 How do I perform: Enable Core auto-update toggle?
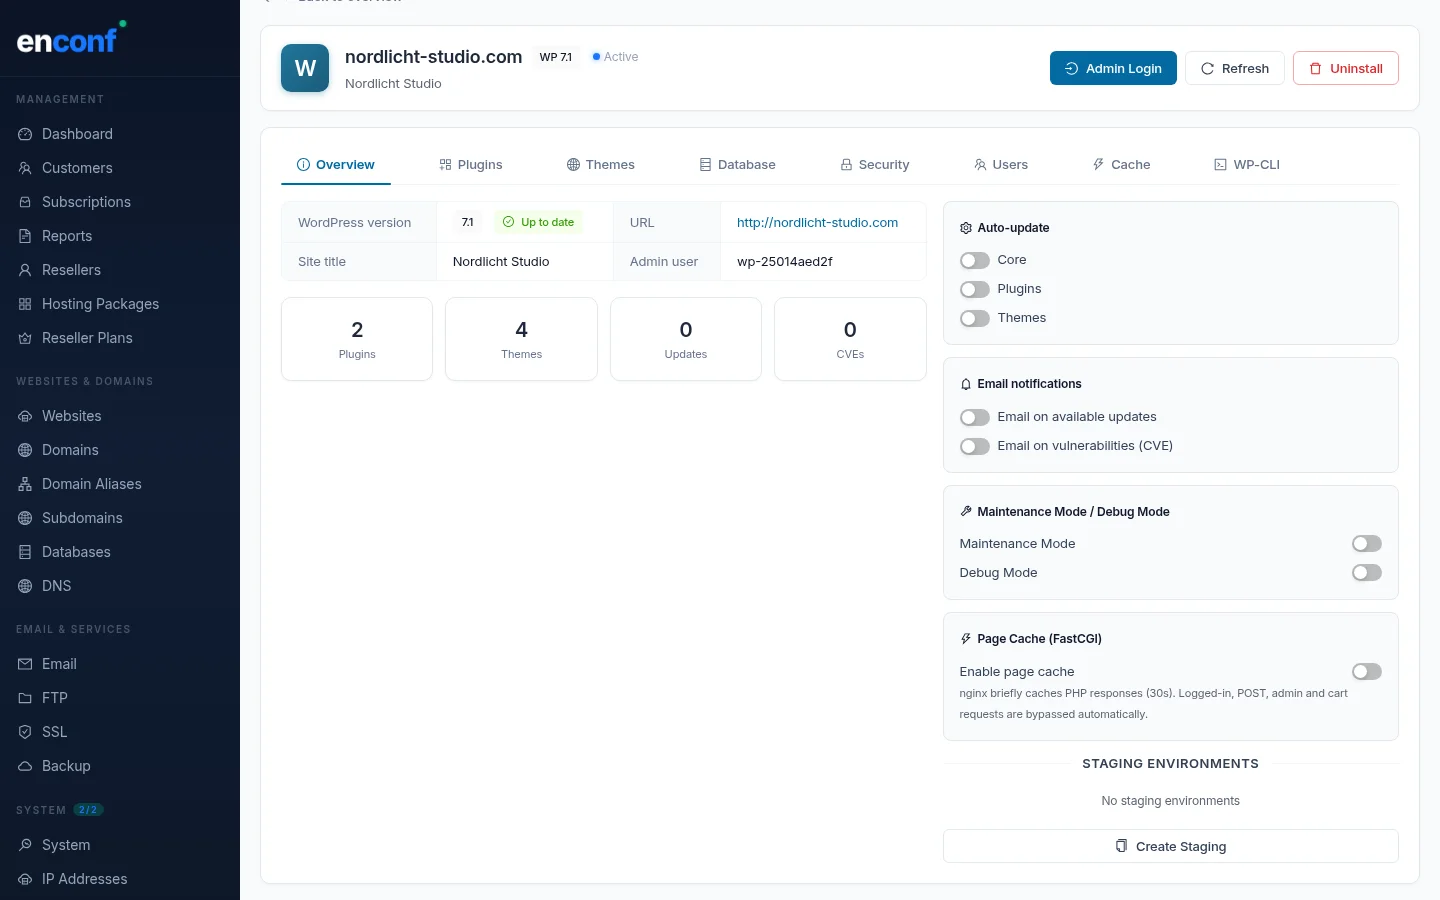coord(975,260)
